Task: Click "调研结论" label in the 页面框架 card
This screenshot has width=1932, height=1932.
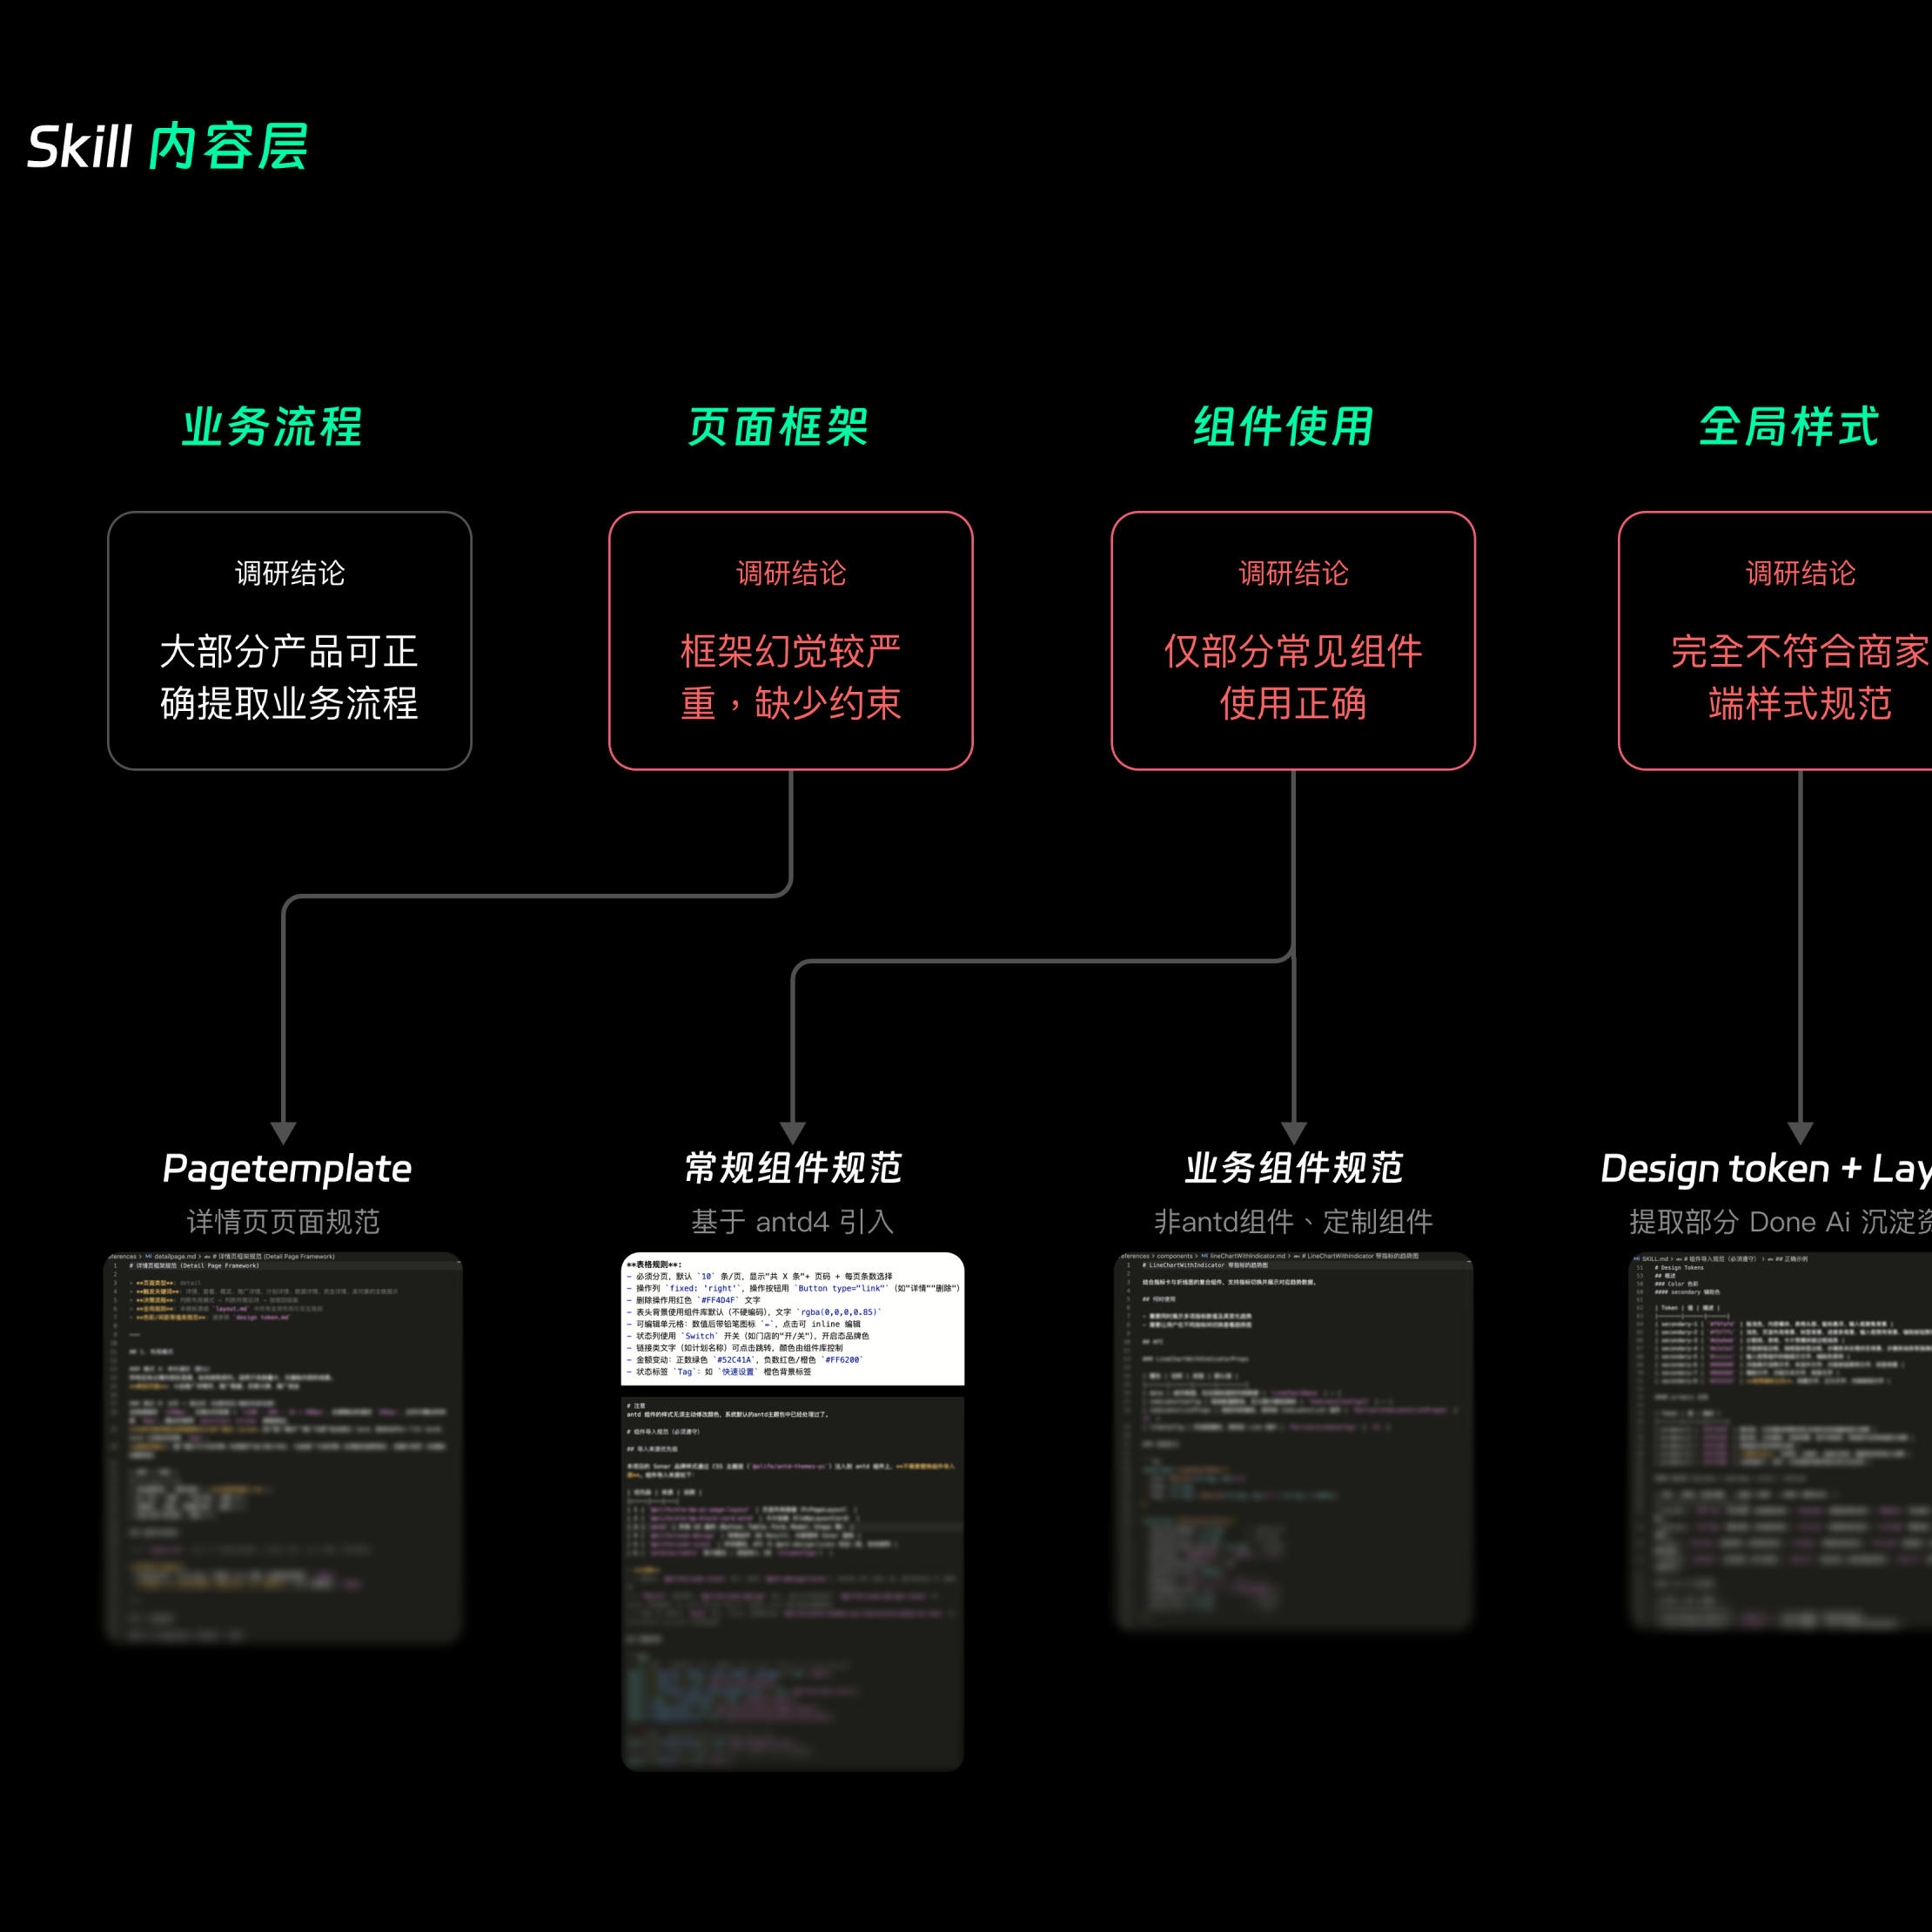Action: pos(791,573)
